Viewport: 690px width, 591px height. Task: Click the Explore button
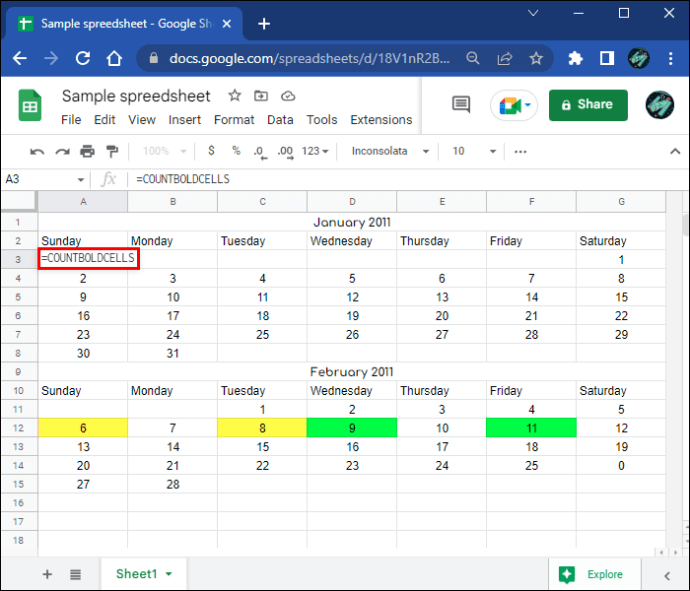(594, 574)
